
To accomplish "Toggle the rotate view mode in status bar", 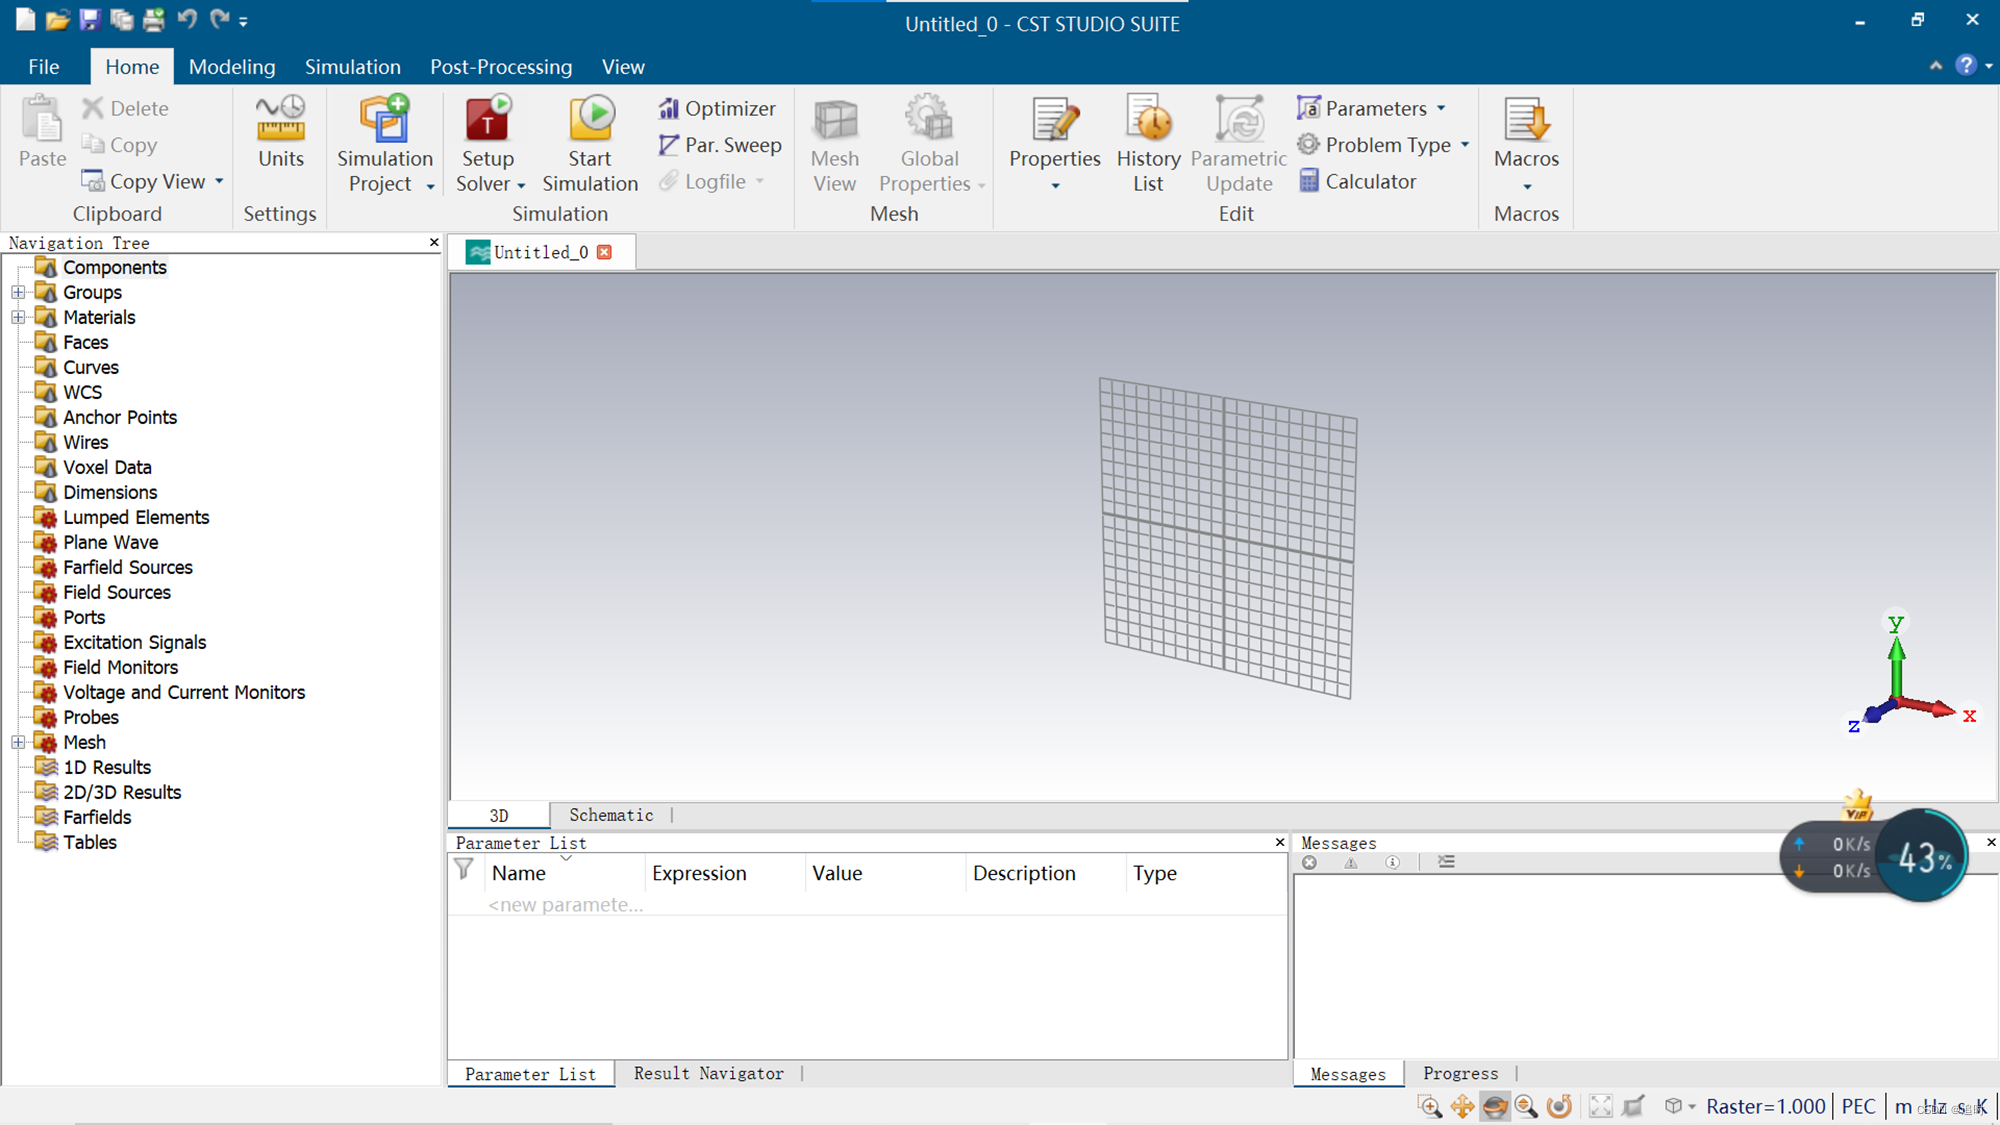I will click(x=1495, y=1106).
